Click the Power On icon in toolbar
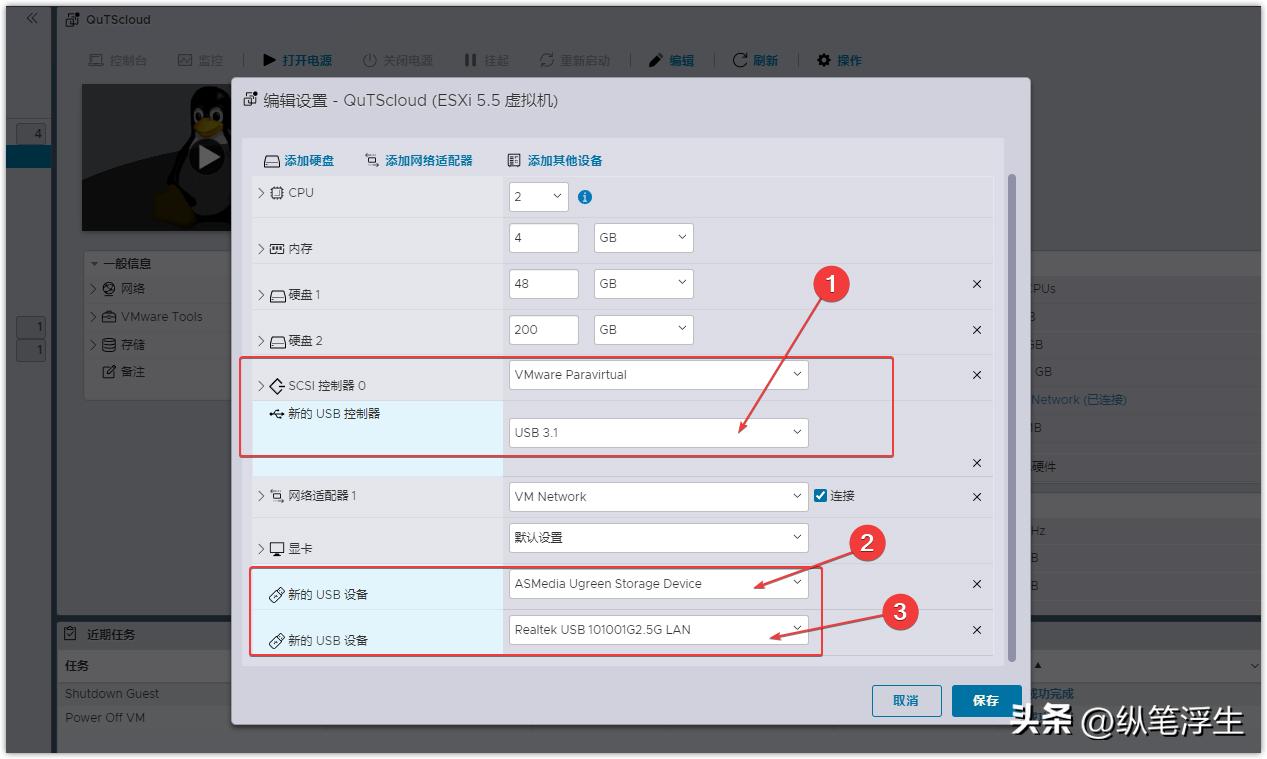The height and width of the screenshot is (759, 1267). coord(269,60)
